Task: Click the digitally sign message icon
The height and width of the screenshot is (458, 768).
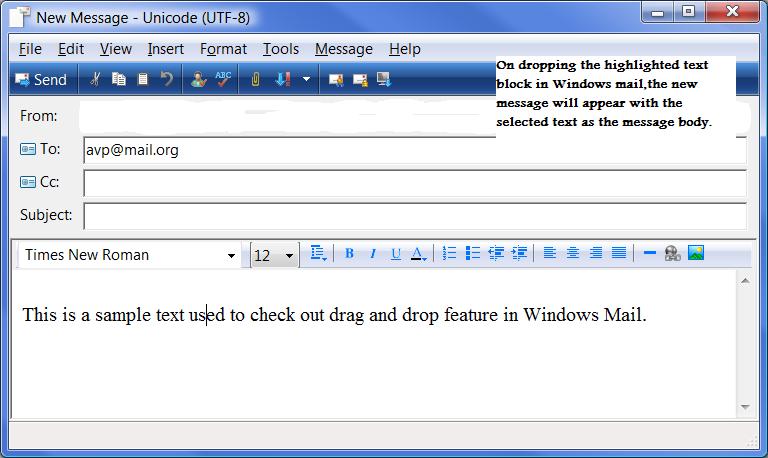Action: pyautogui.click(x=336, y=79)
